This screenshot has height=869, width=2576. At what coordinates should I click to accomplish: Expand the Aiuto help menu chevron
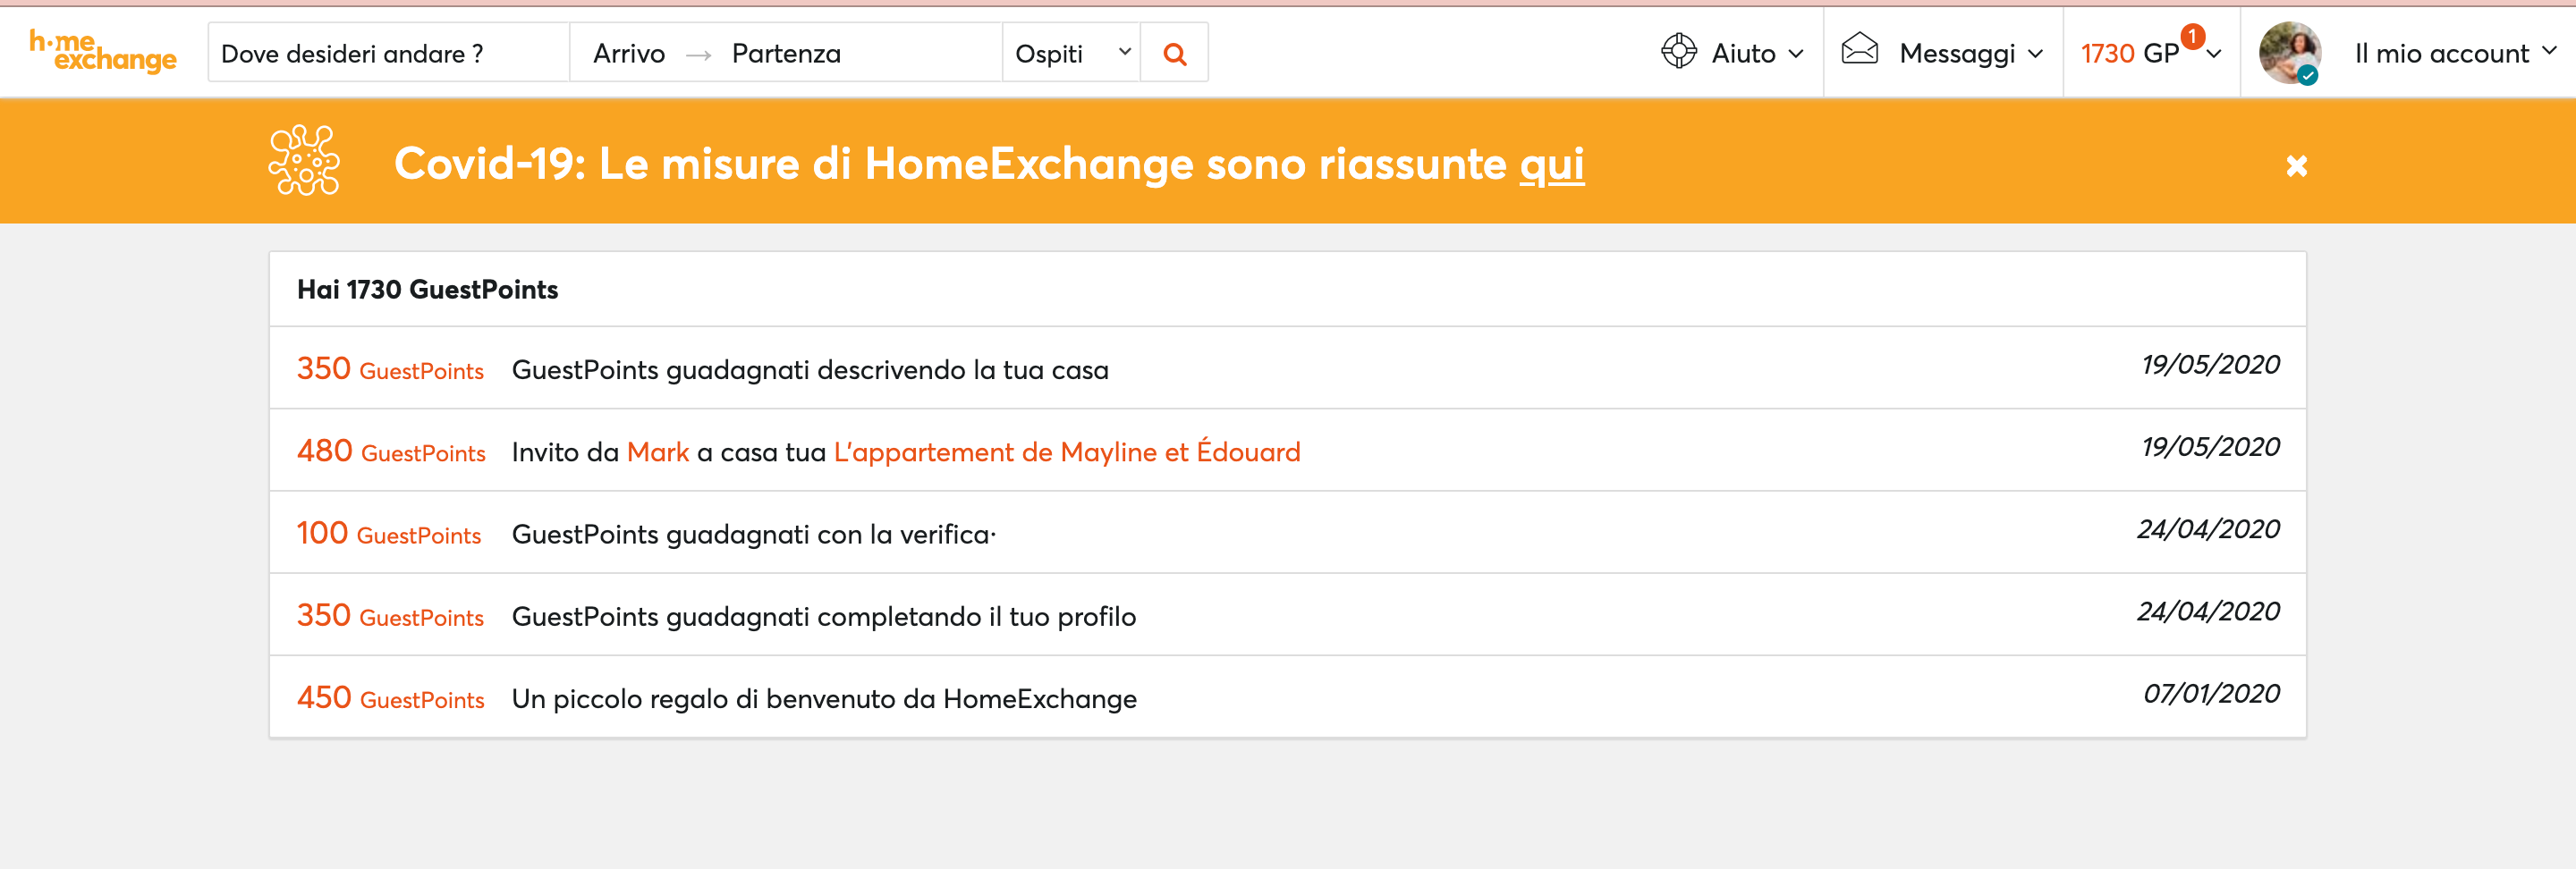(x=1796, y=54)
